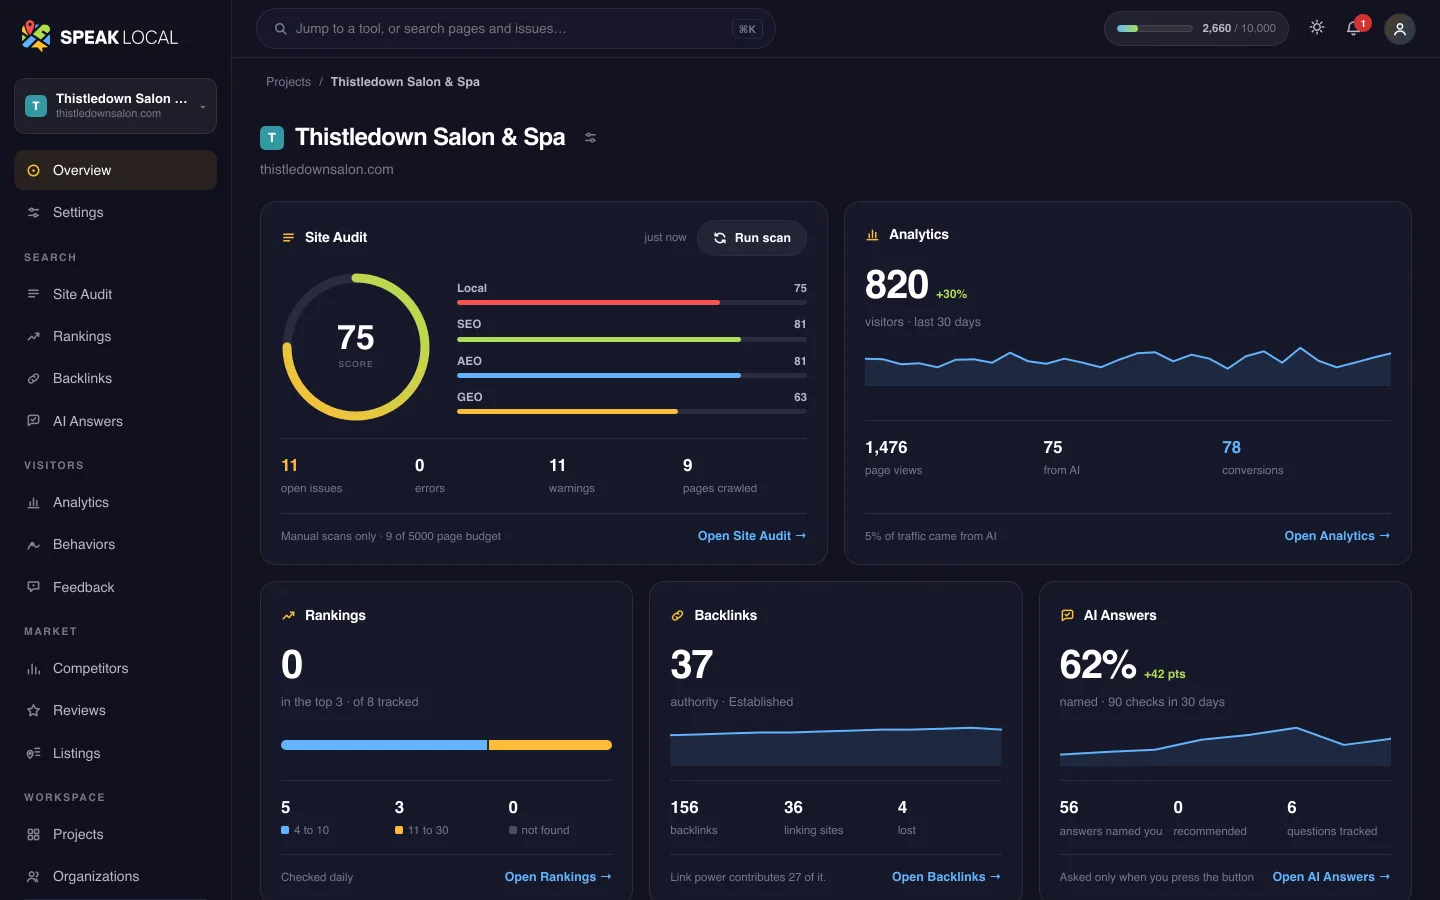Click the AI Answers chat icon in sidebar
The image size is (1440, 900).
[x=33, y=421]
